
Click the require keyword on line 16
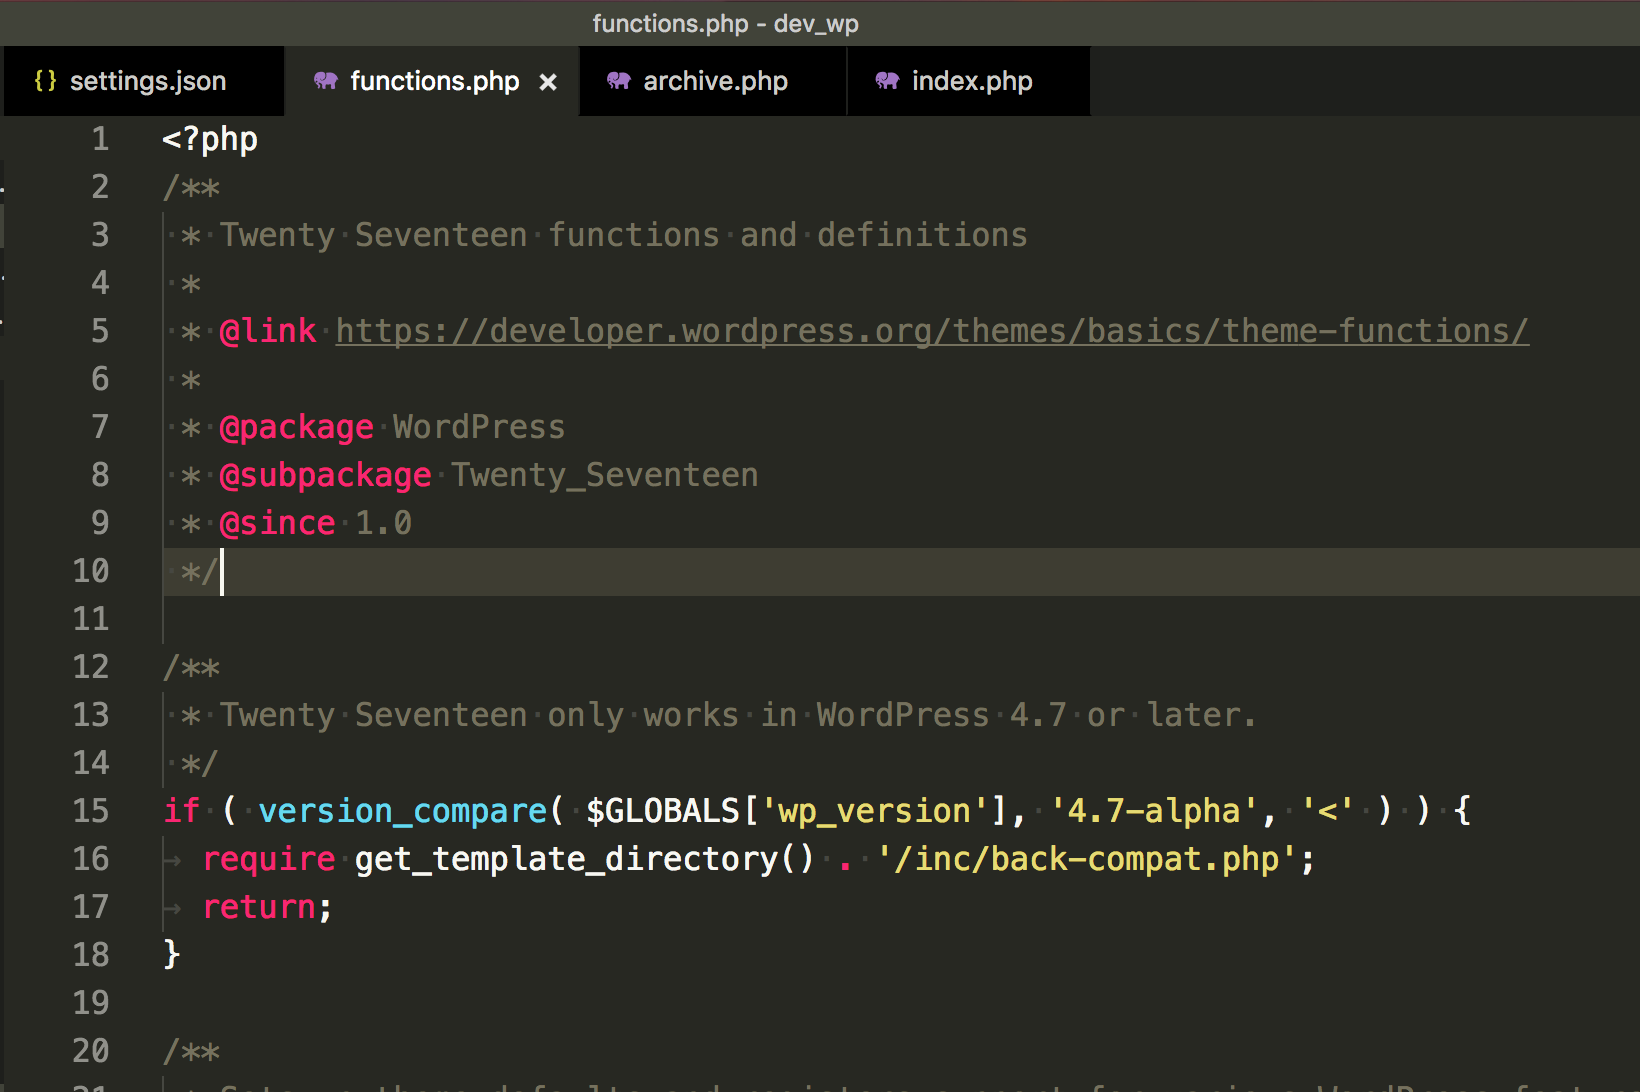click(268, 858)
